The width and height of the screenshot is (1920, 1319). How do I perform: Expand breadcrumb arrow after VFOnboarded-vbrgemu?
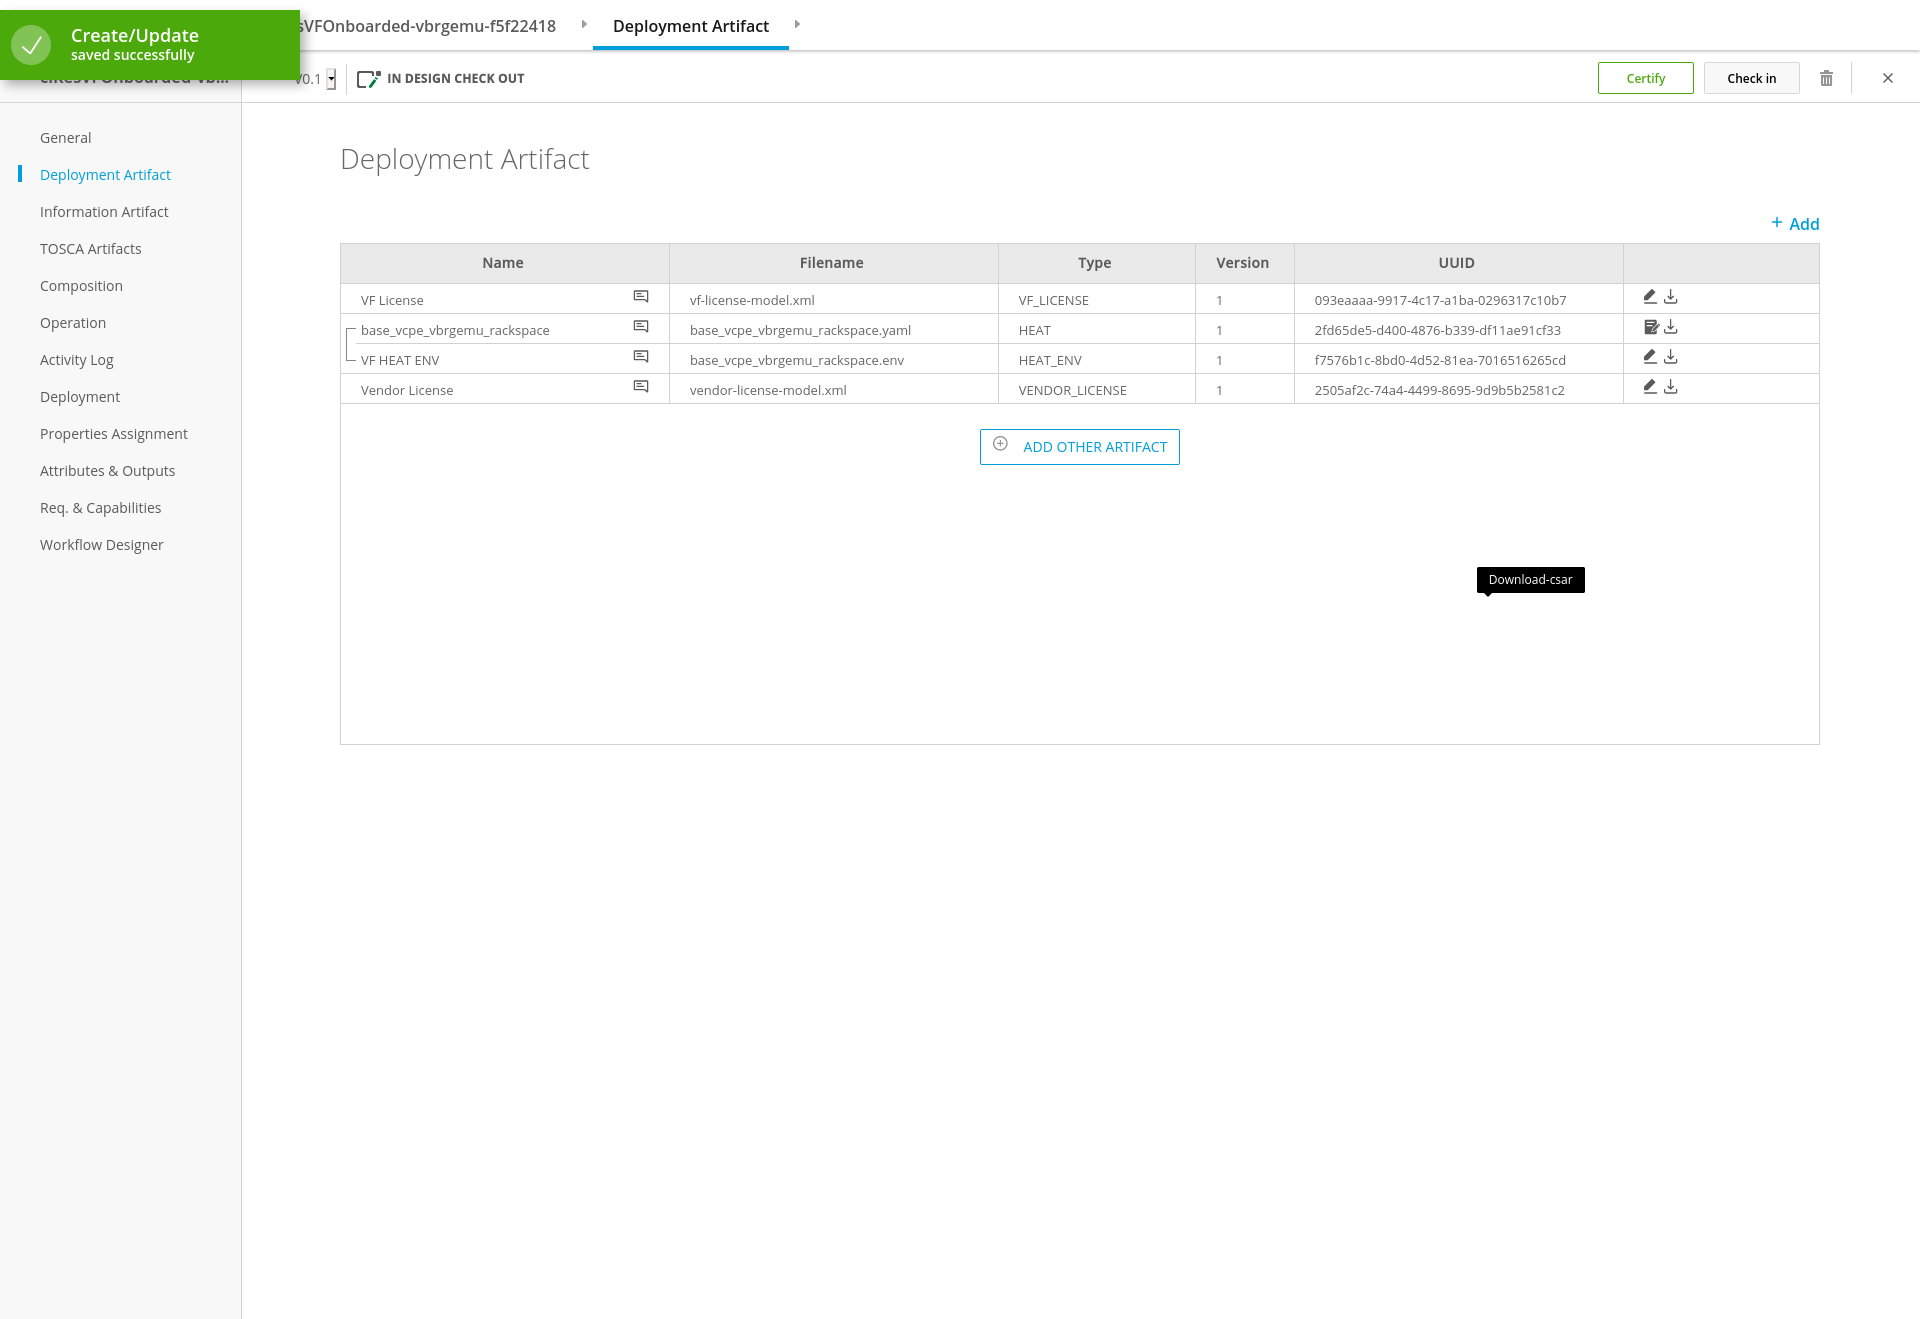pyautogui.click(x=584, y=24)
